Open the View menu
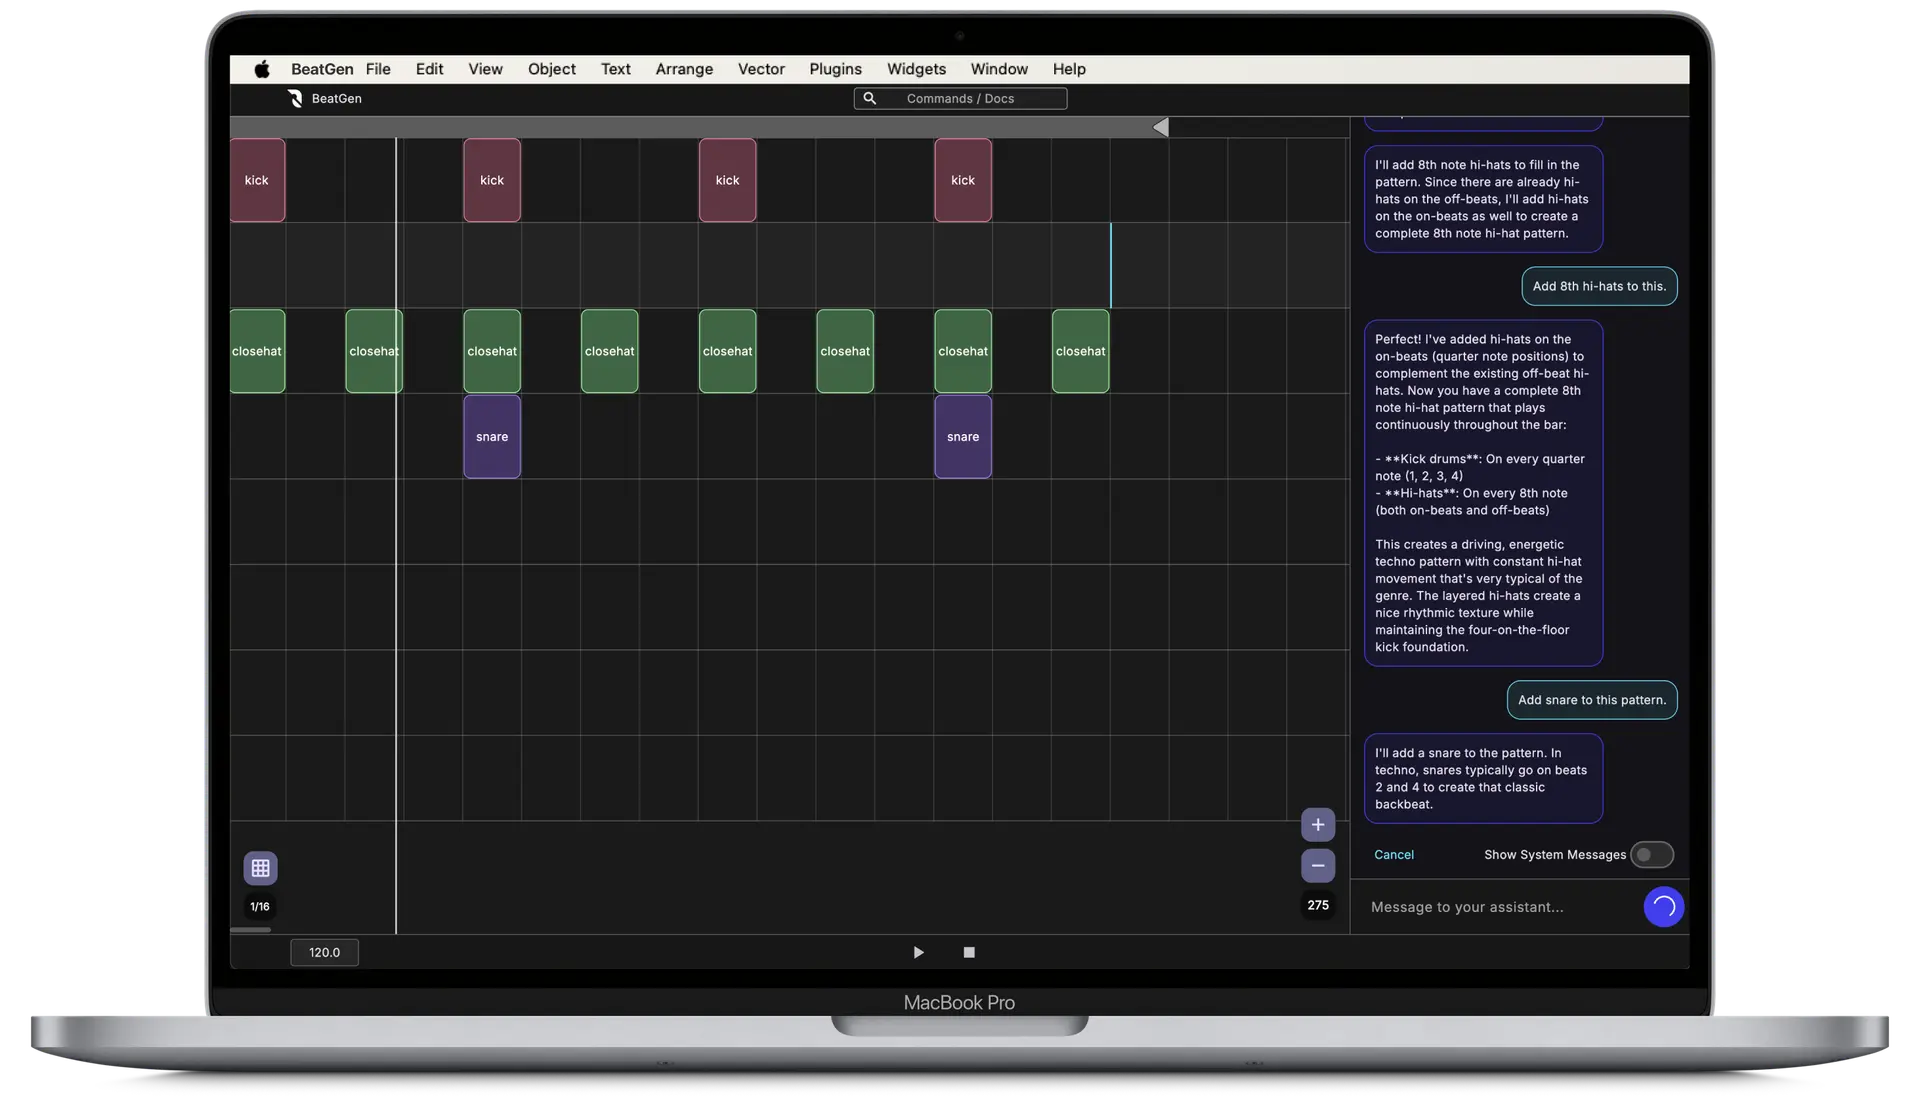 (485, 69)
